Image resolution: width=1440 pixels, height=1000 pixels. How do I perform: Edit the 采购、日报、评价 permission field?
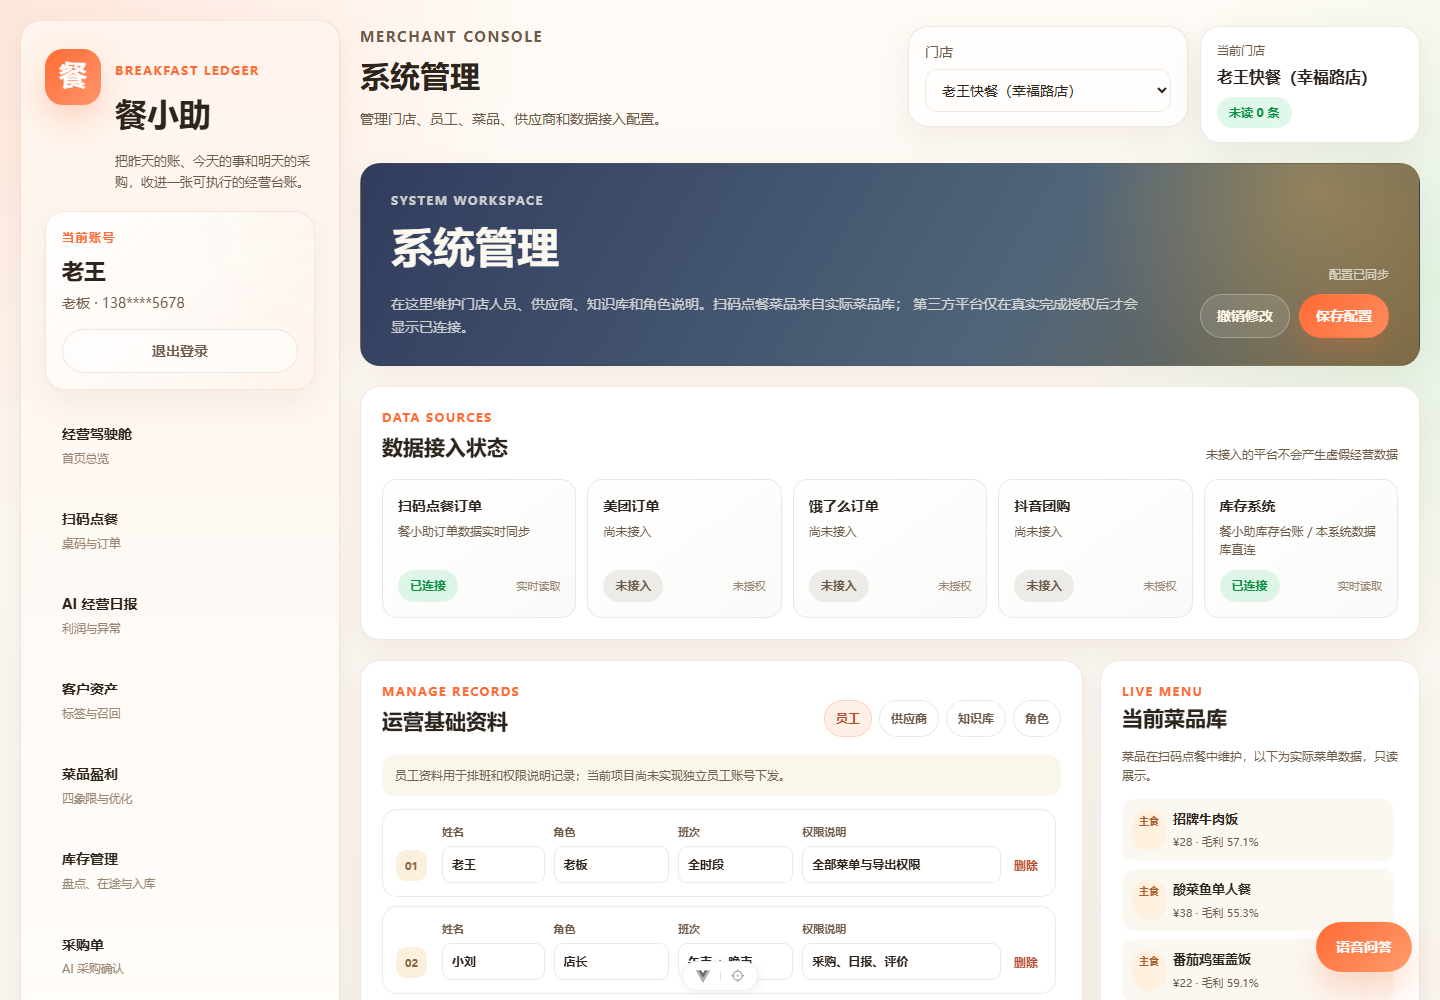pos(901,962)
